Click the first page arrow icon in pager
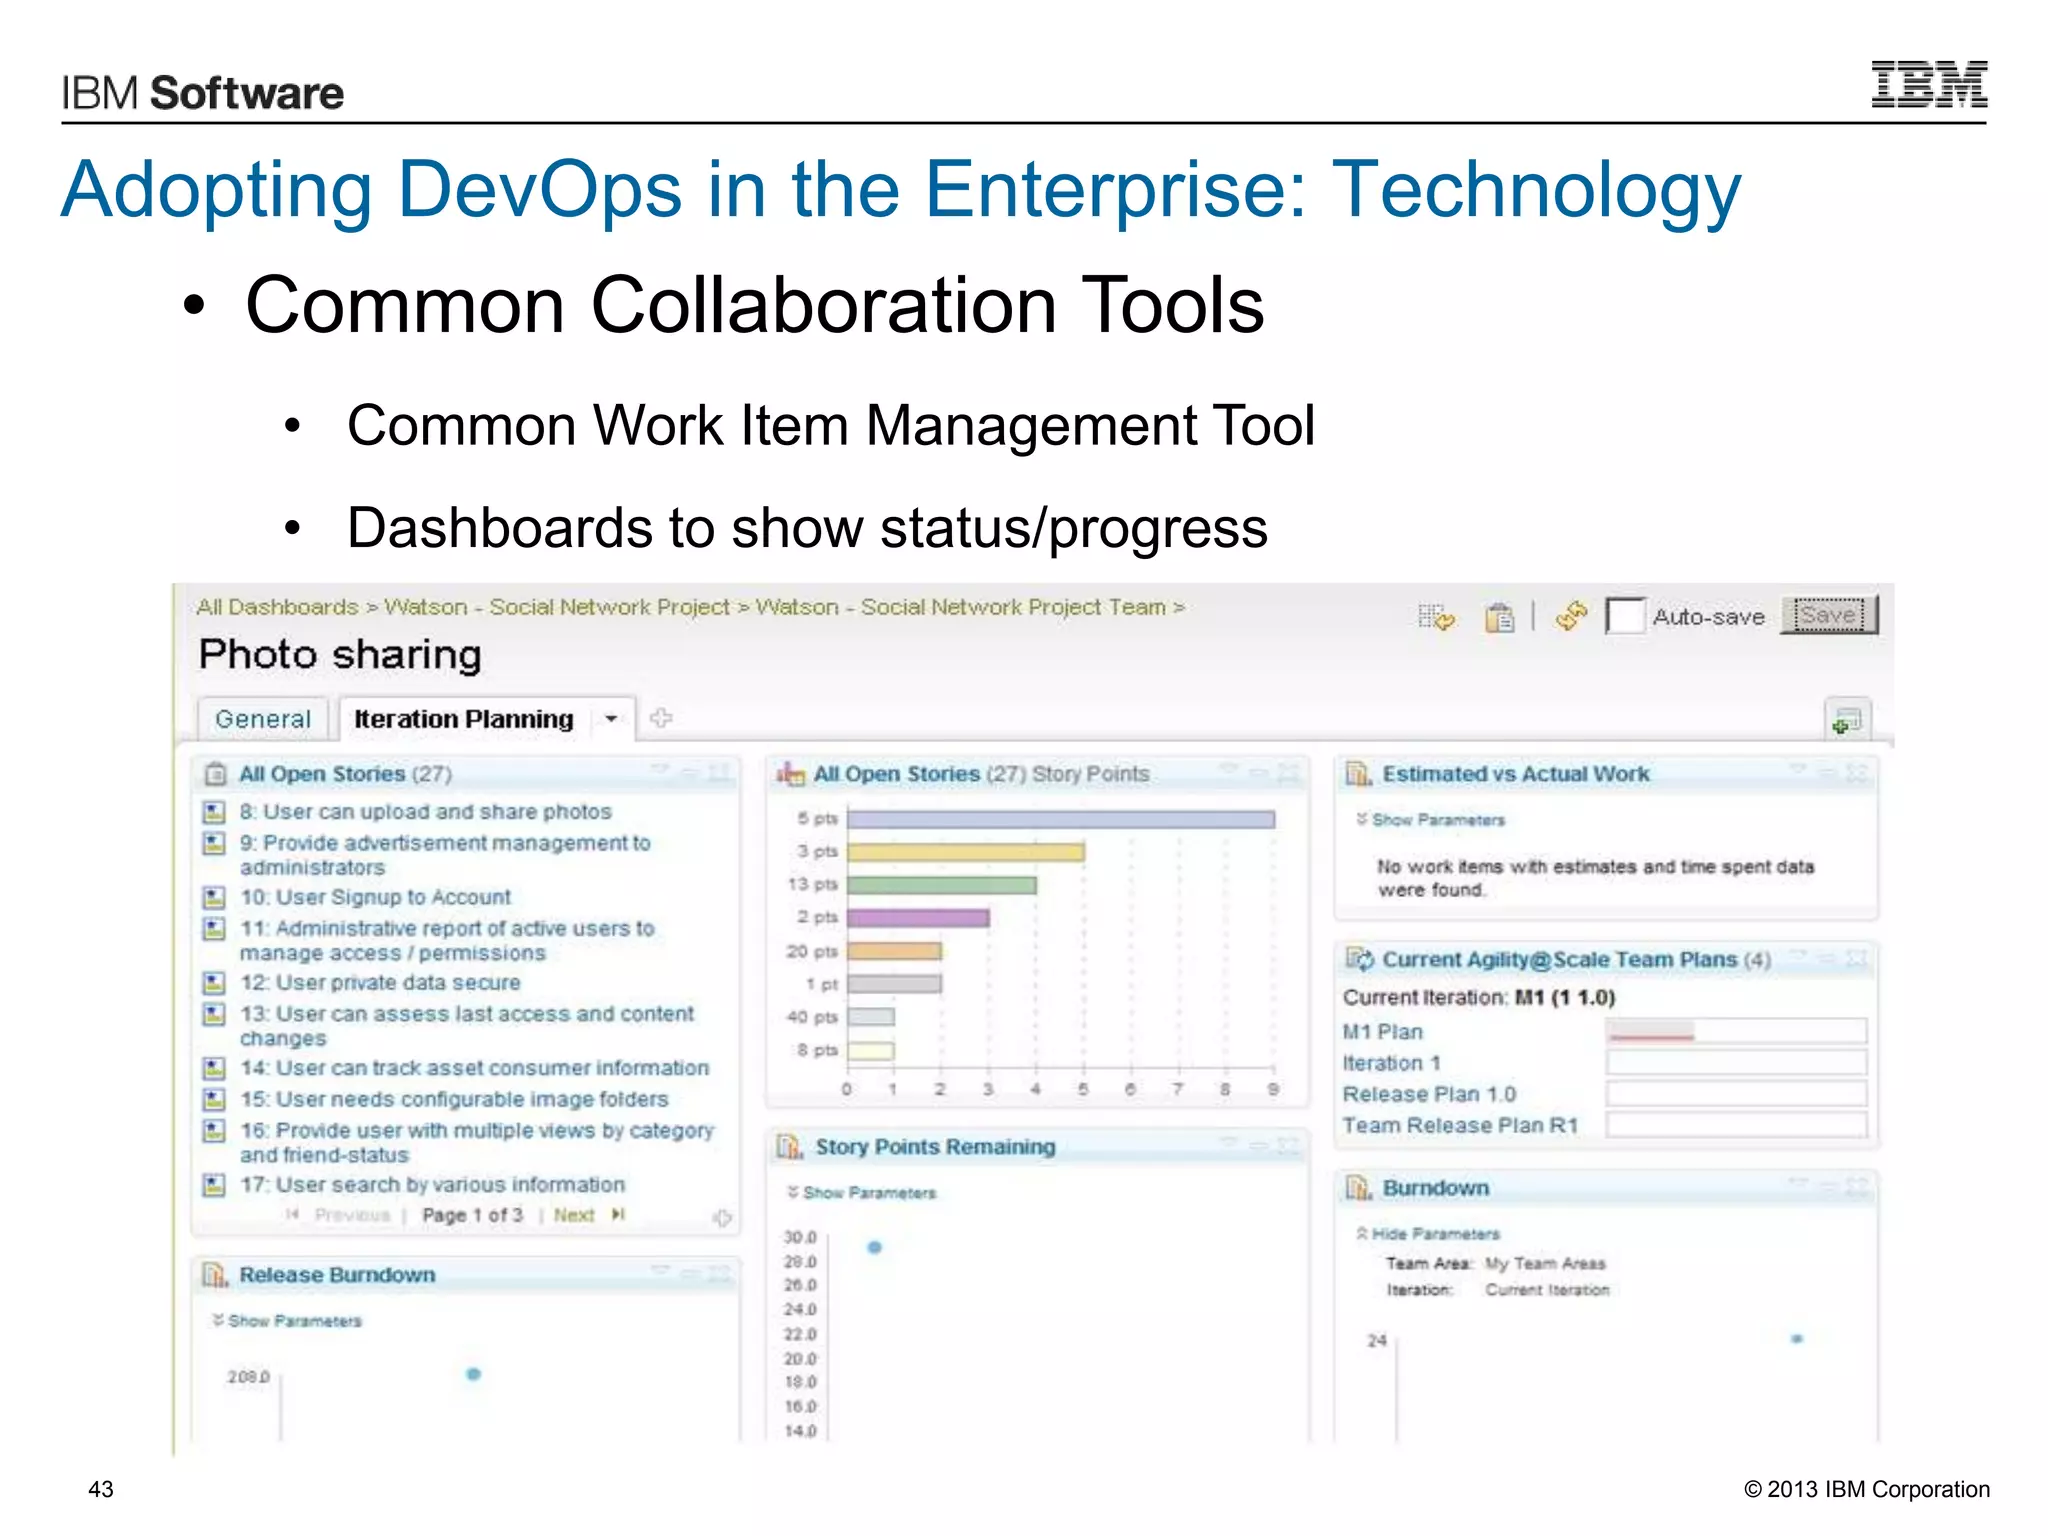This screenshot has height=1536, width=2048. [x=292, y=1215]
